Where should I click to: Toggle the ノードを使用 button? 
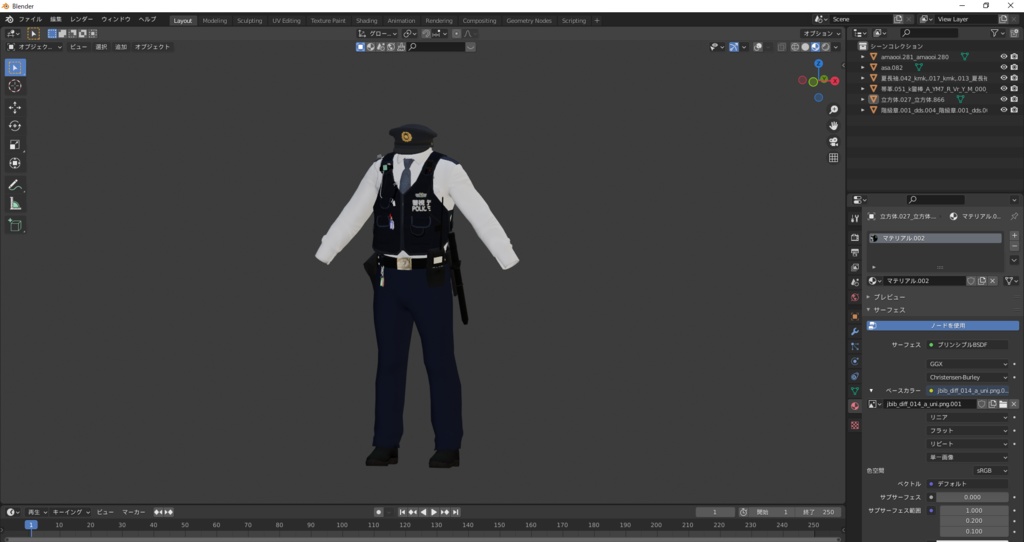point(942,325)
